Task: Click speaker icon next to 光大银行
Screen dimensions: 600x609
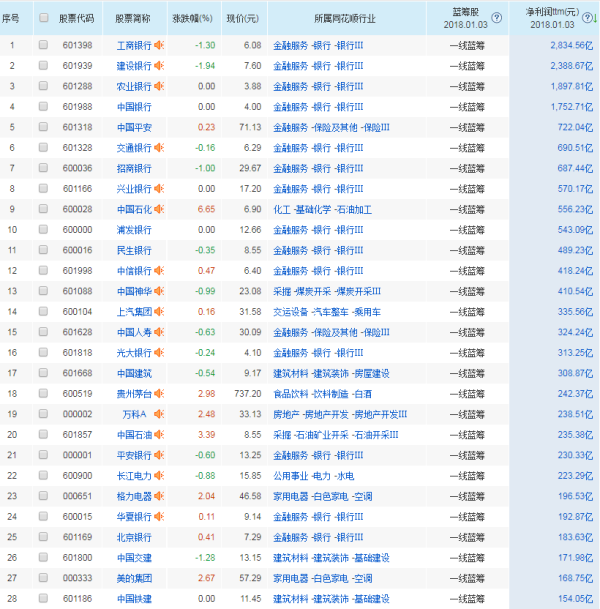Action: coord(159,353)
